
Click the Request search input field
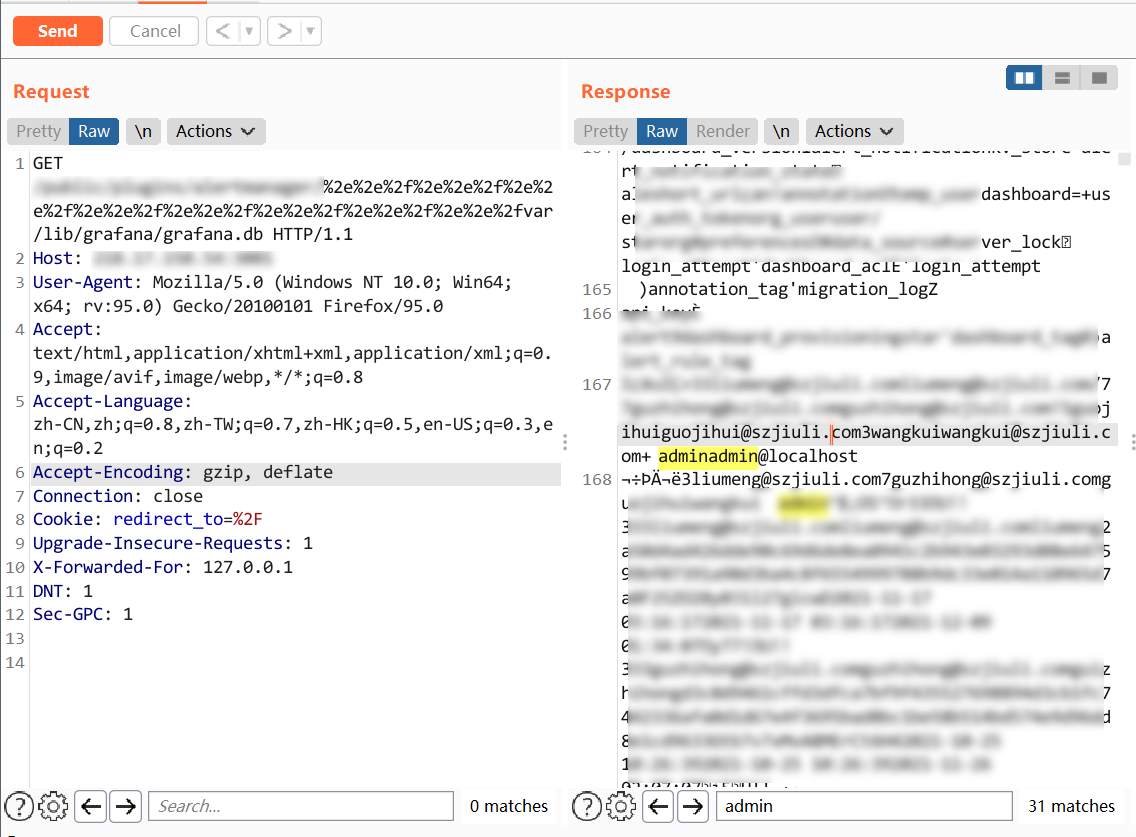tap(301, 806)
